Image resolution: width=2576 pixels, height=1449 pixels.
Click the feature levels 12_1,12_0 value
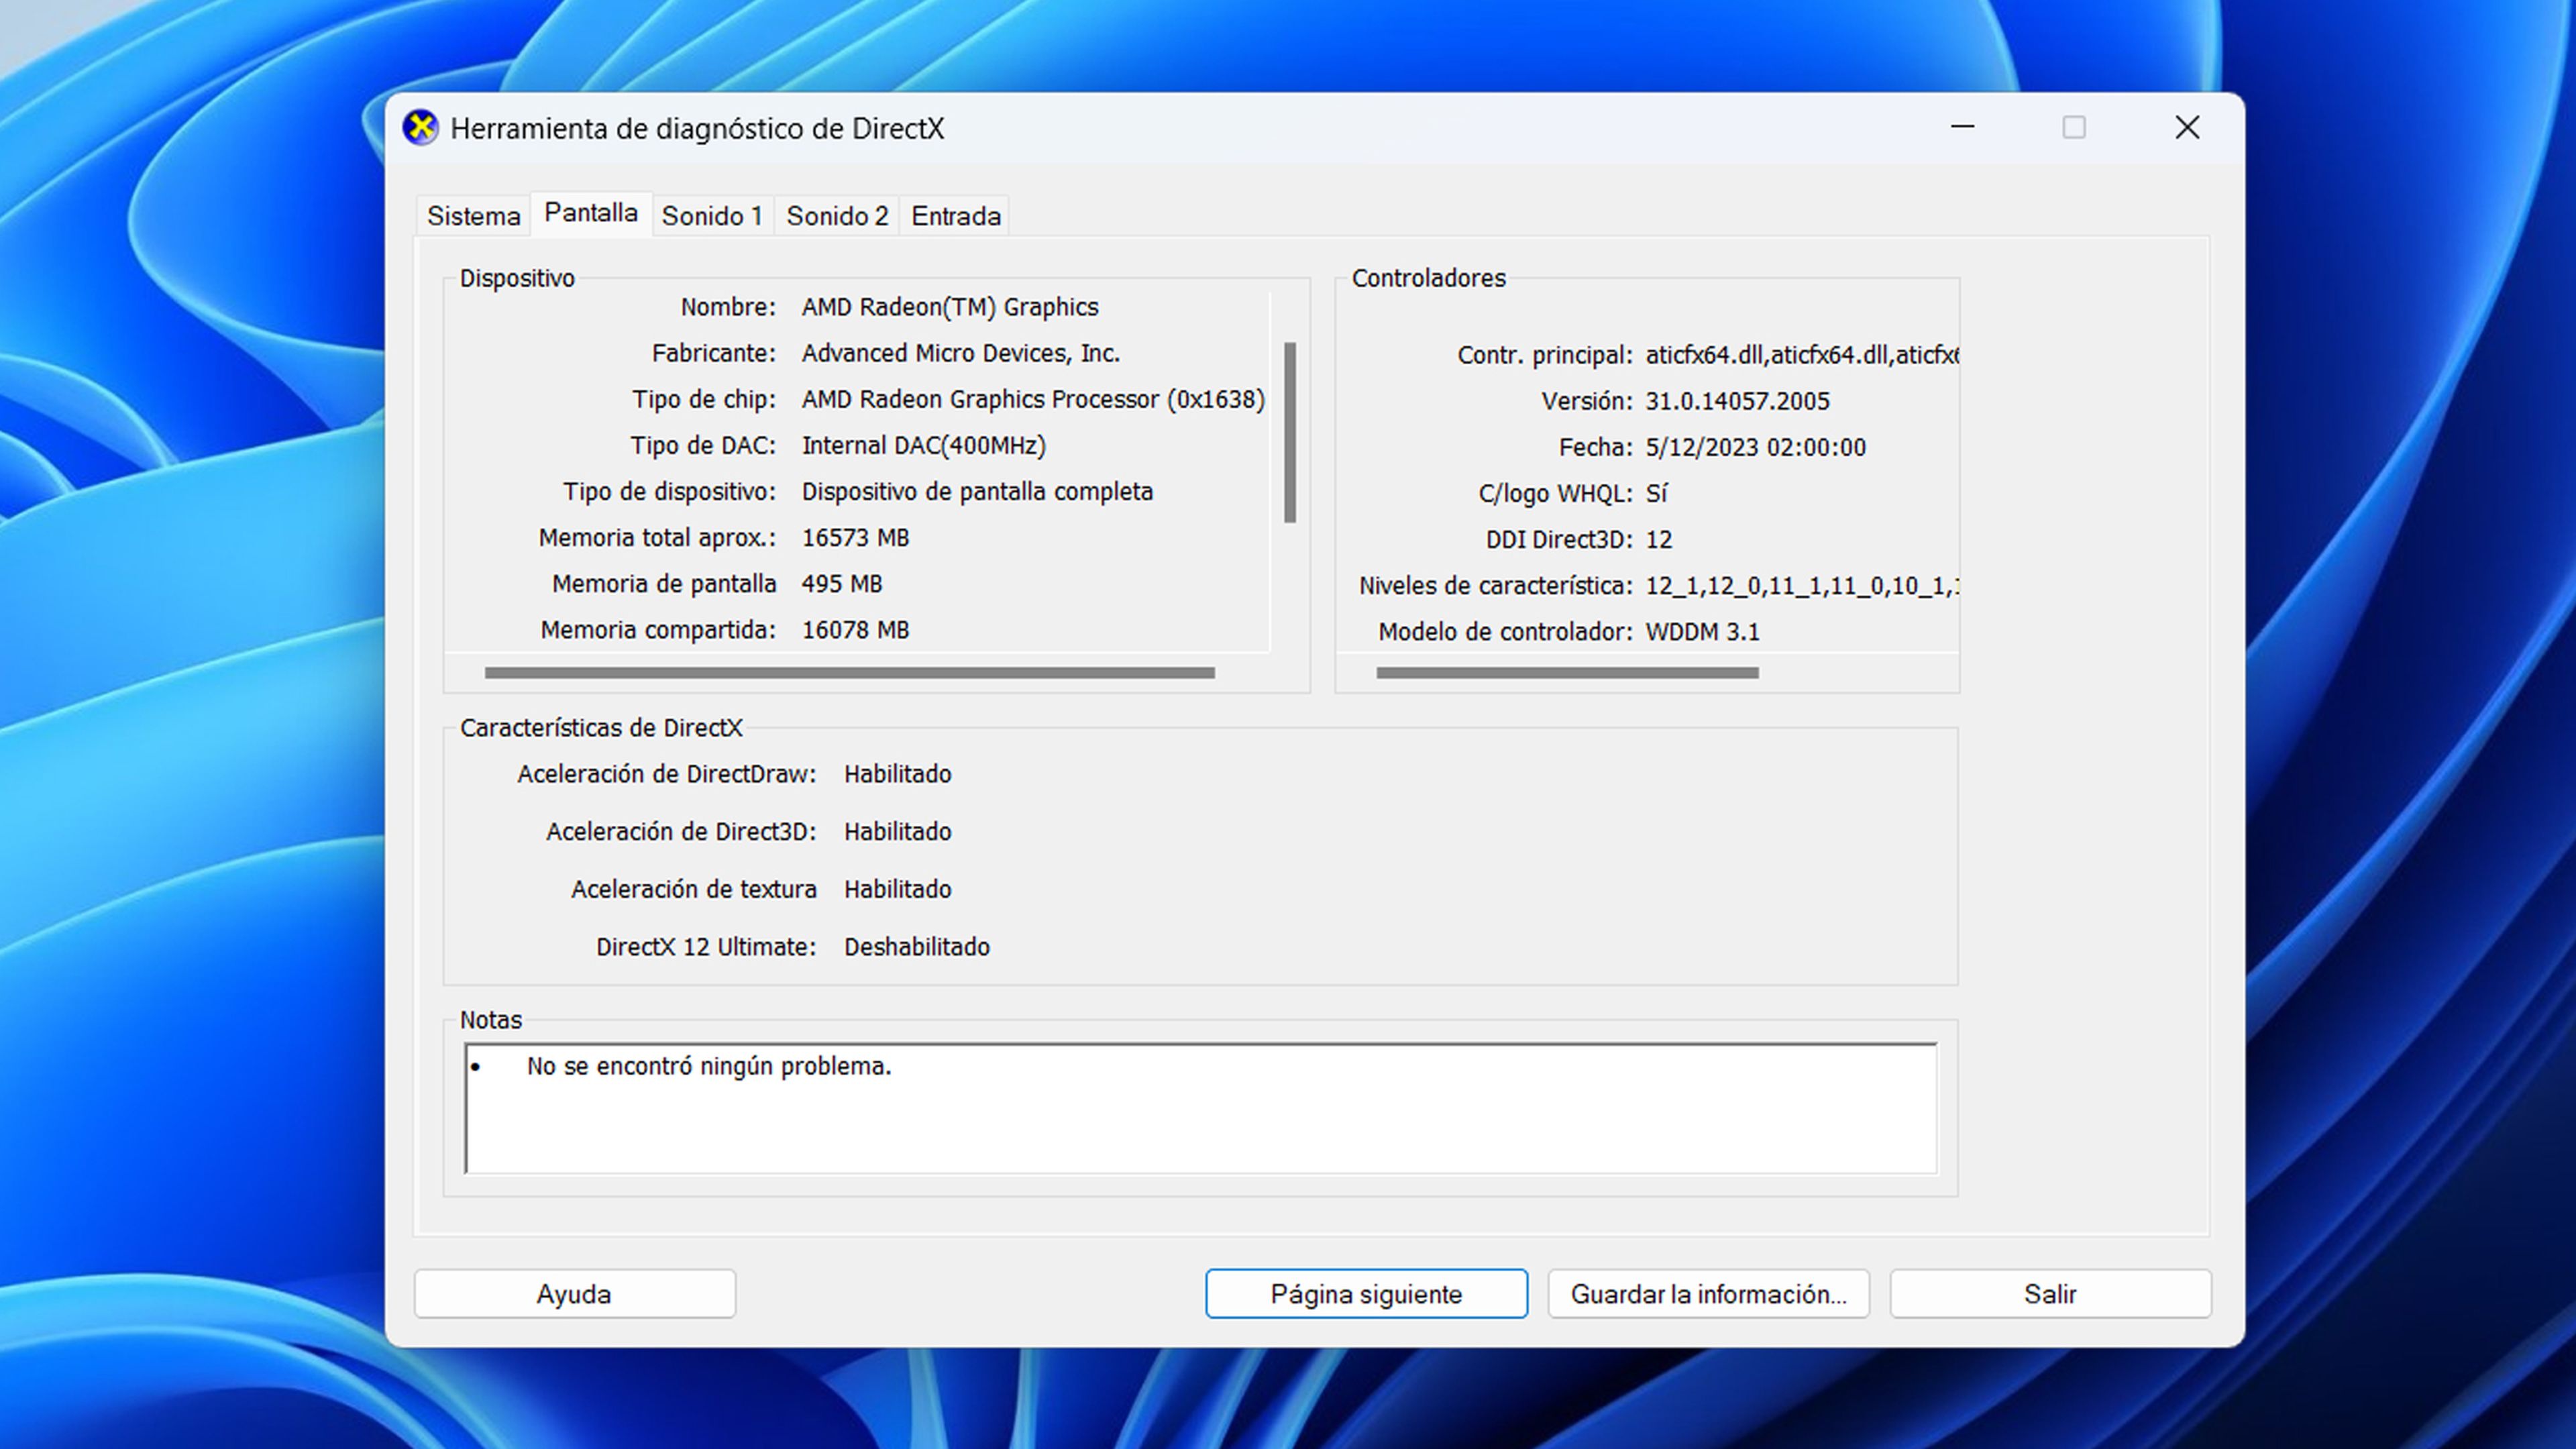pos(1802,586)
